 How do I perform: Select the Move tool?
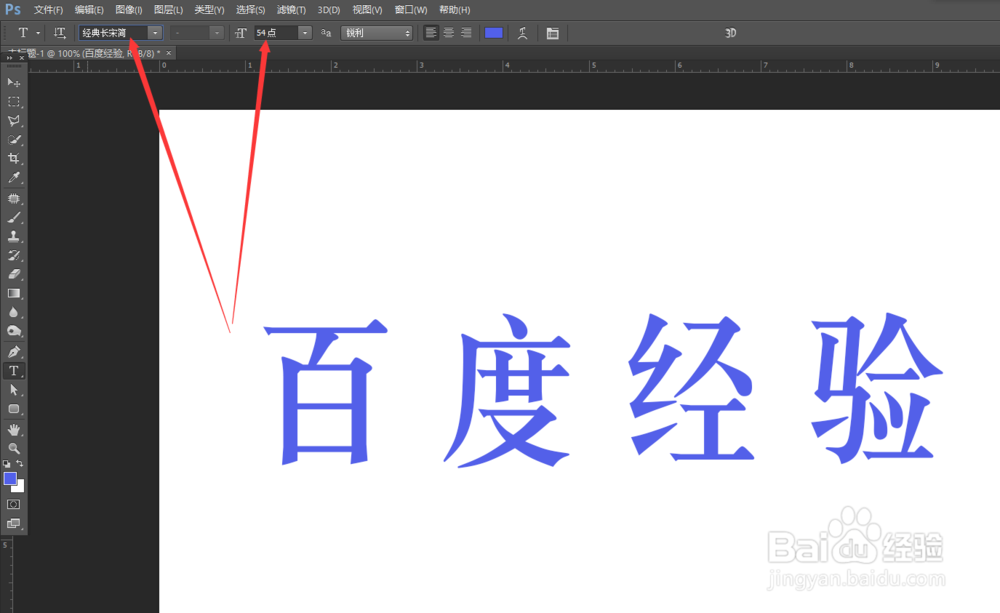click(x=13, y=83)
